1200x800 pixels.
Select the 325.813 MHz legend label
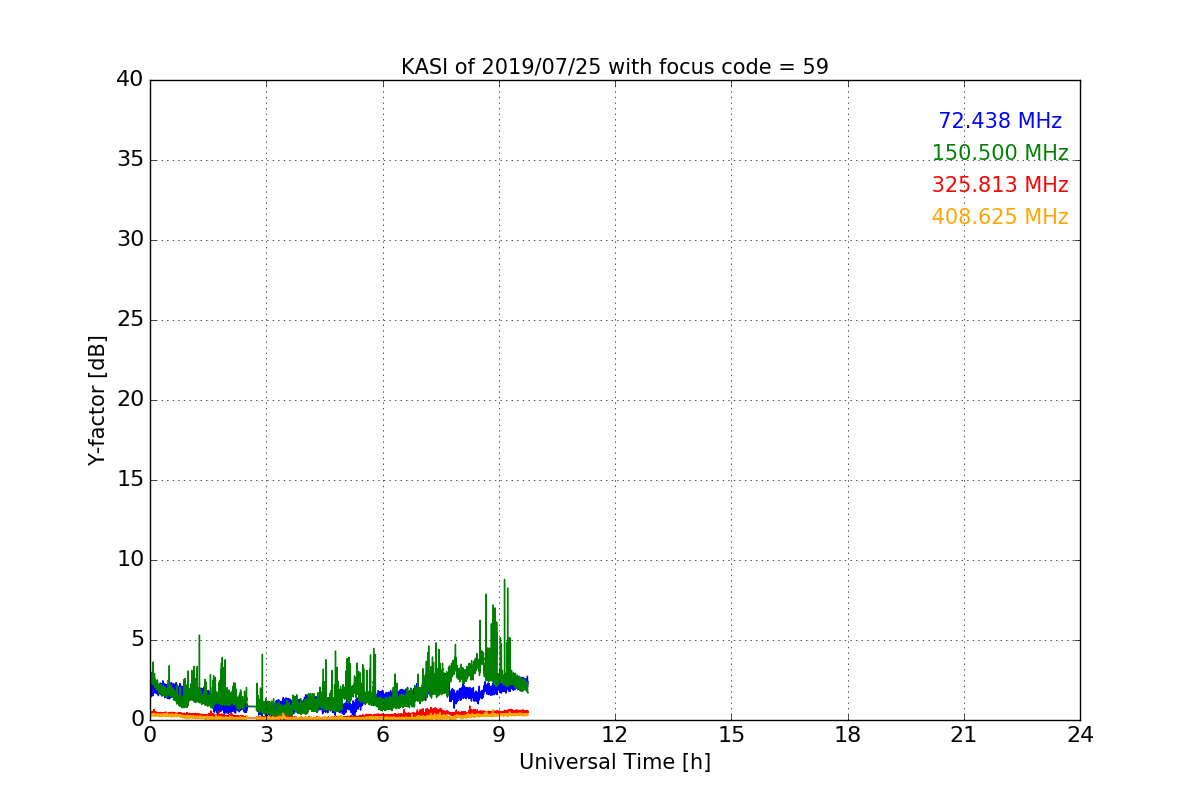pos(1000,185)
